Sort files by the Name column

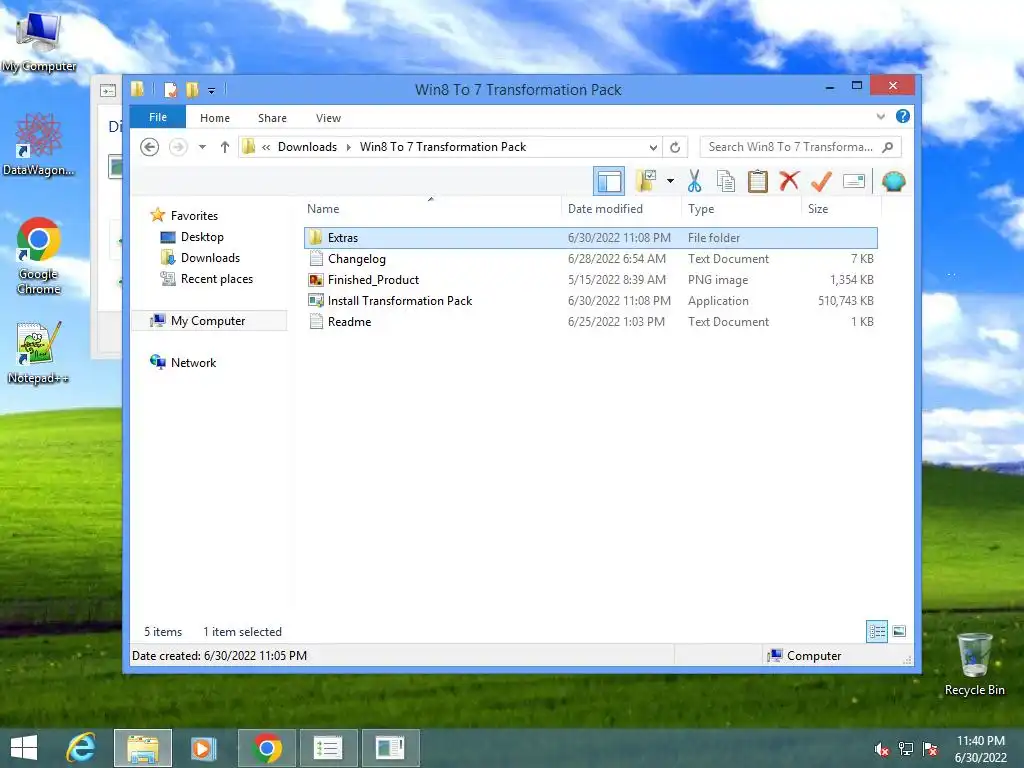pos(431,209)
